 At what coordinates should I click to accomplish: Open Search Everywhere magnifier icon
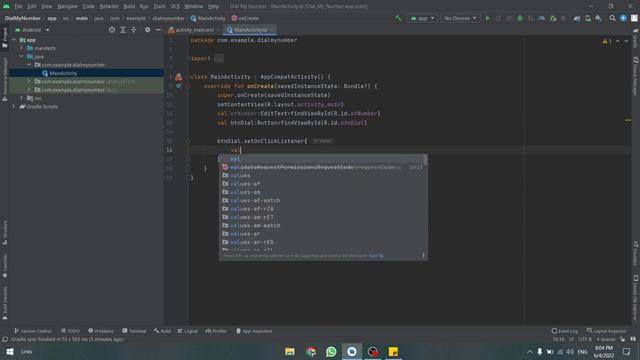click(x=612, y=18)
